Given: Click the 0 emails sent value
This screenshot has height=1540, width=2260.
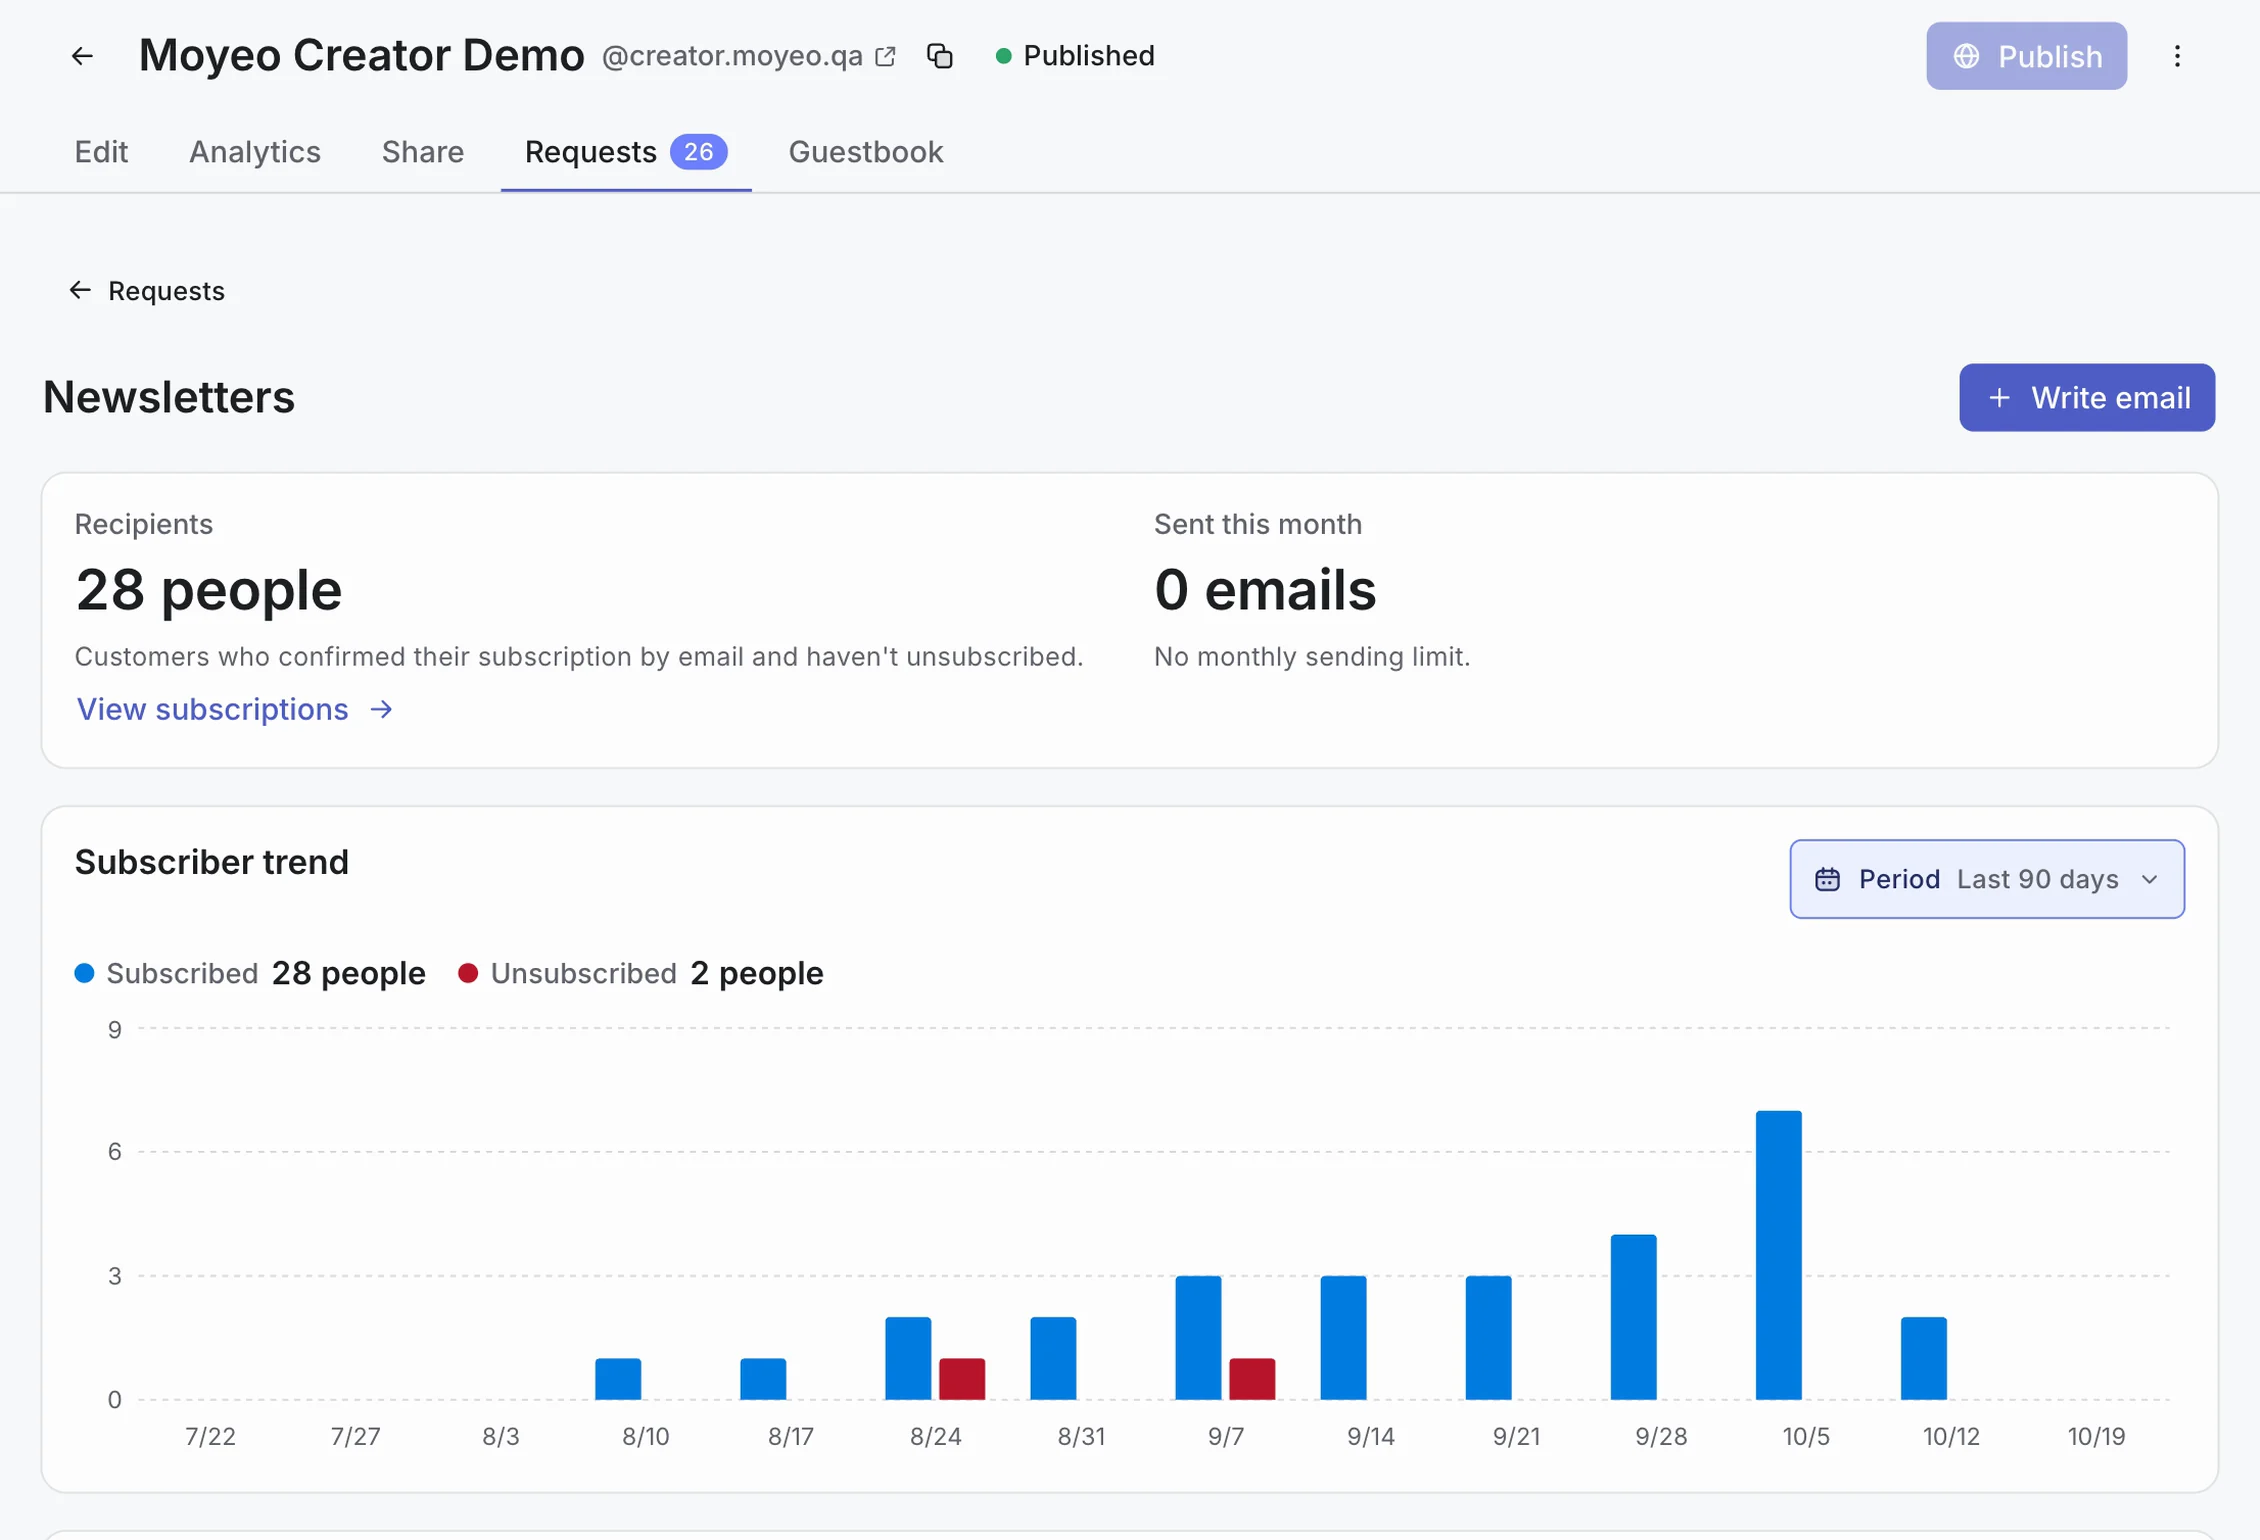Looking at the screenshot, I should pyautogui.click(x=1265, y=590).
